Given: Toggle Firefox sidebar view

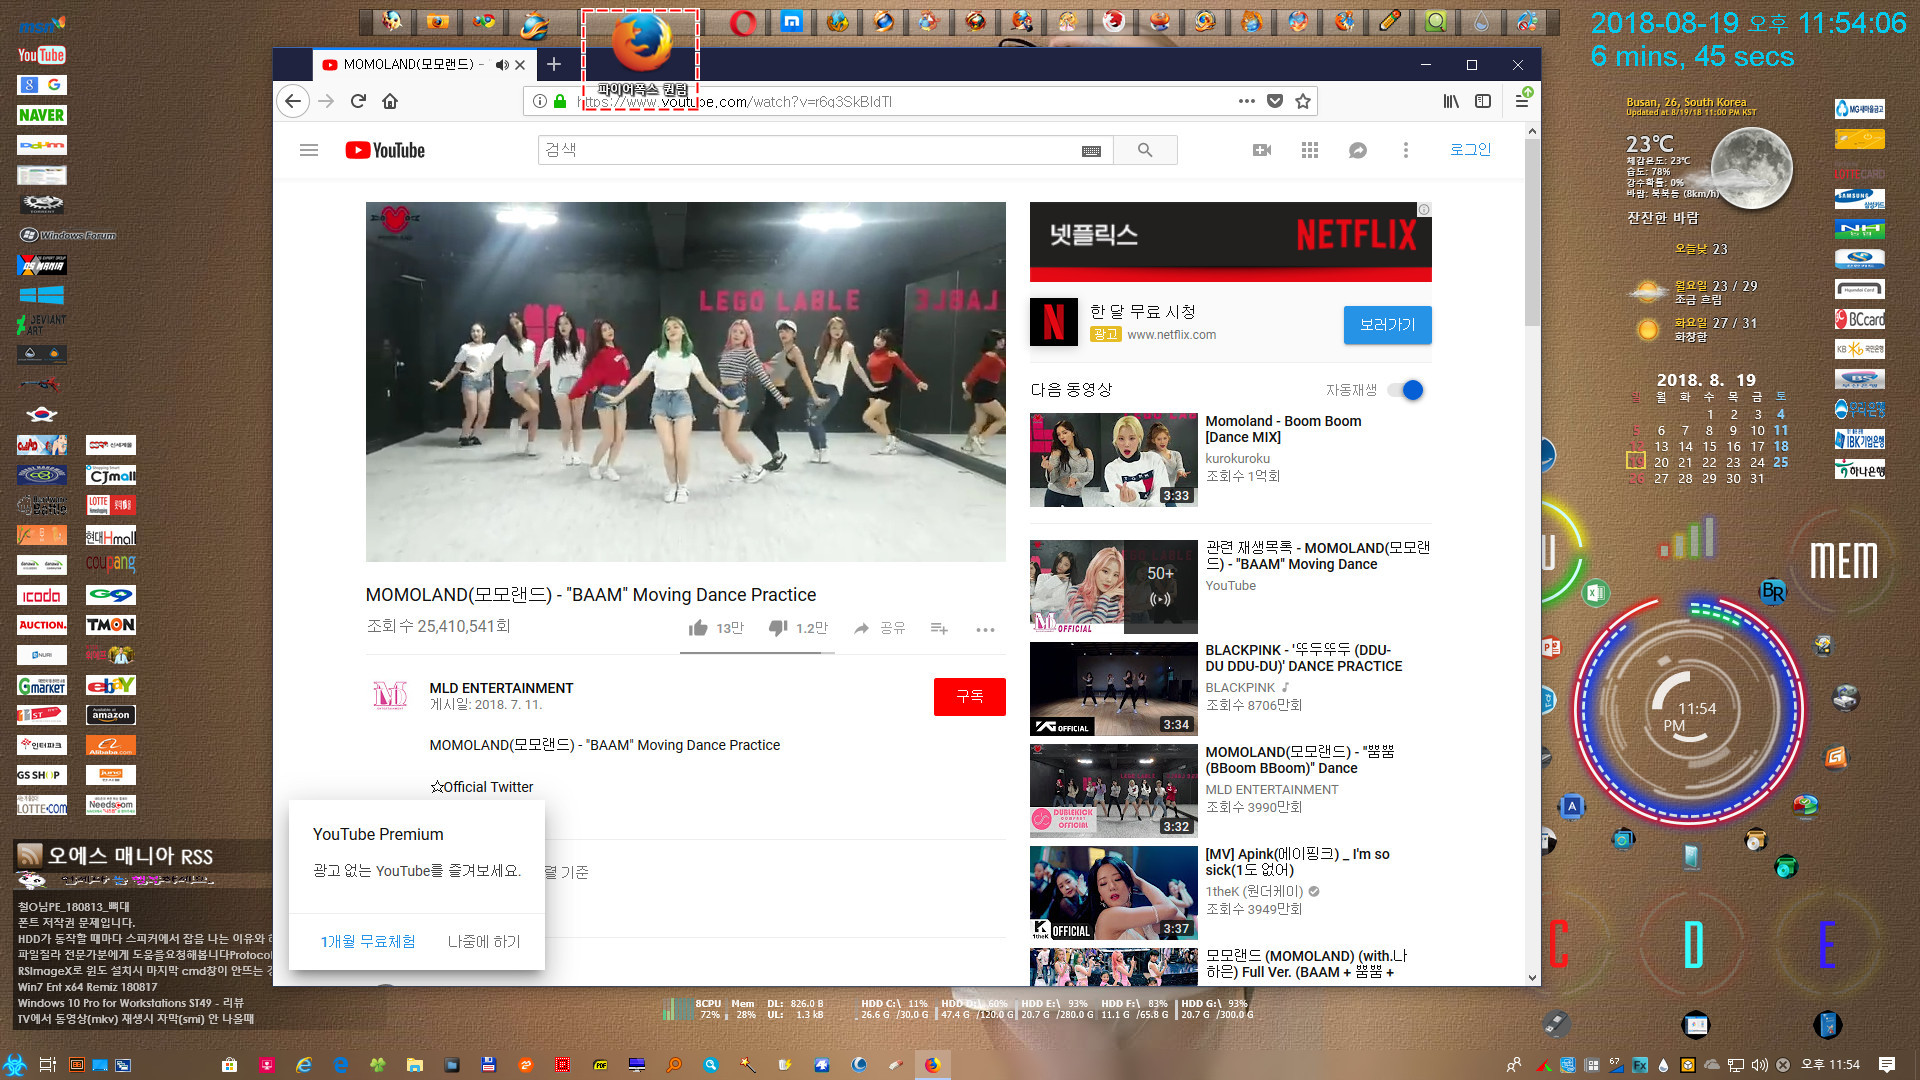Looking at the screenshot, I should coord(1483,101).
